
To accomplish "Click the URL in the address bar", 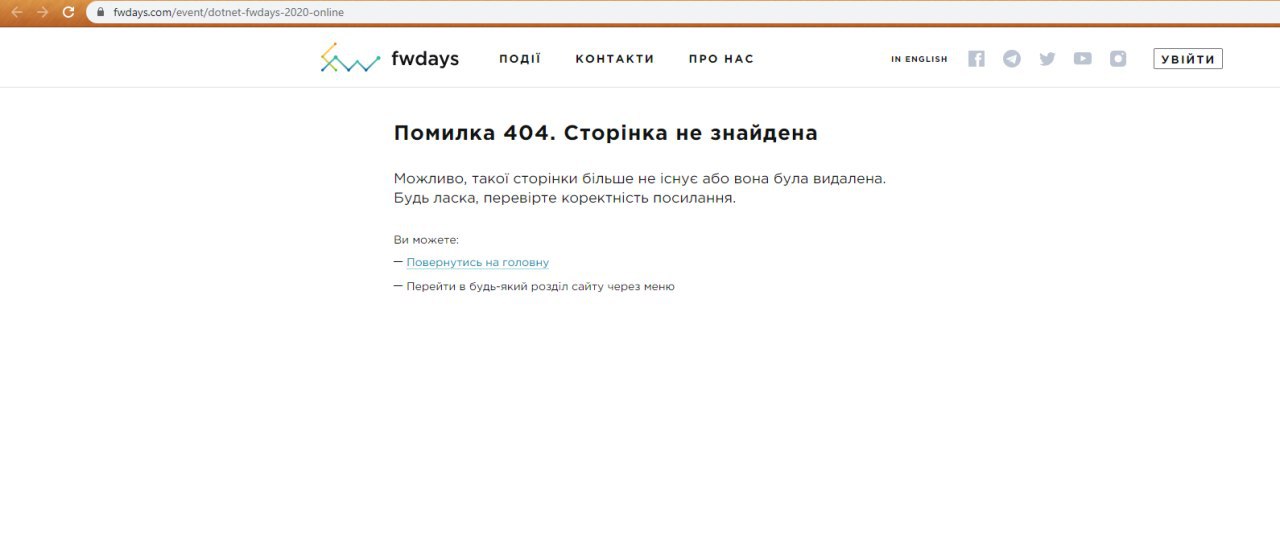I will coord(228,12).
